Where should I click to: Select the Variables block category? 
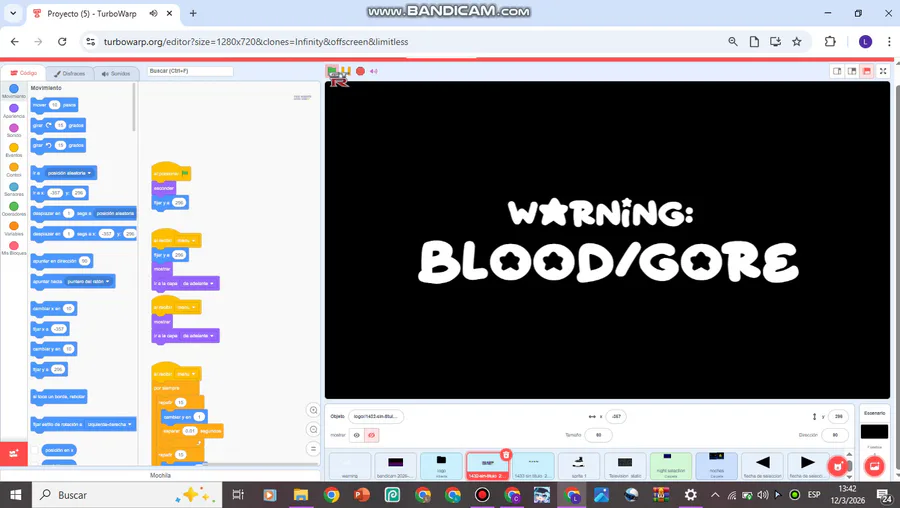(x=14, y=228)
